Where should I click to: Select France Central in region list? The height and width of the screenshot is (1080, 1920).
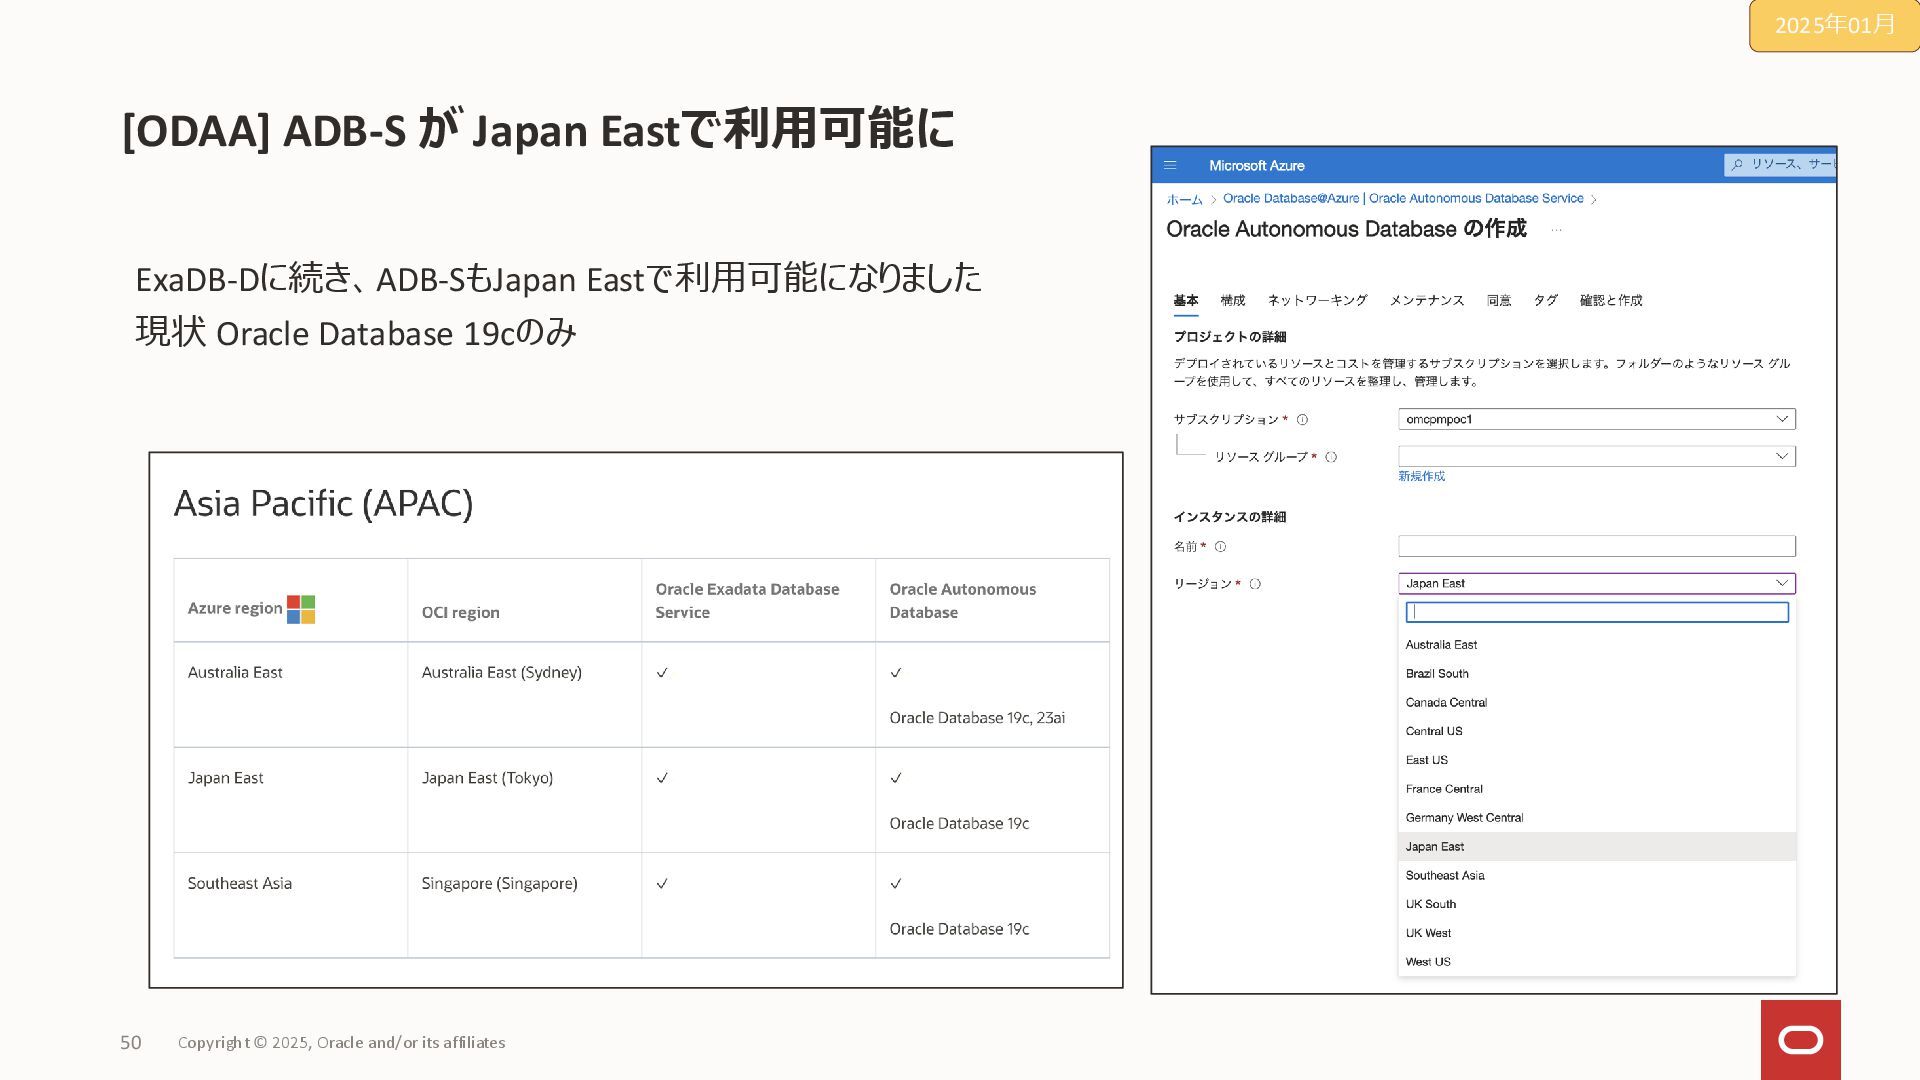(x=1596, y=789)
